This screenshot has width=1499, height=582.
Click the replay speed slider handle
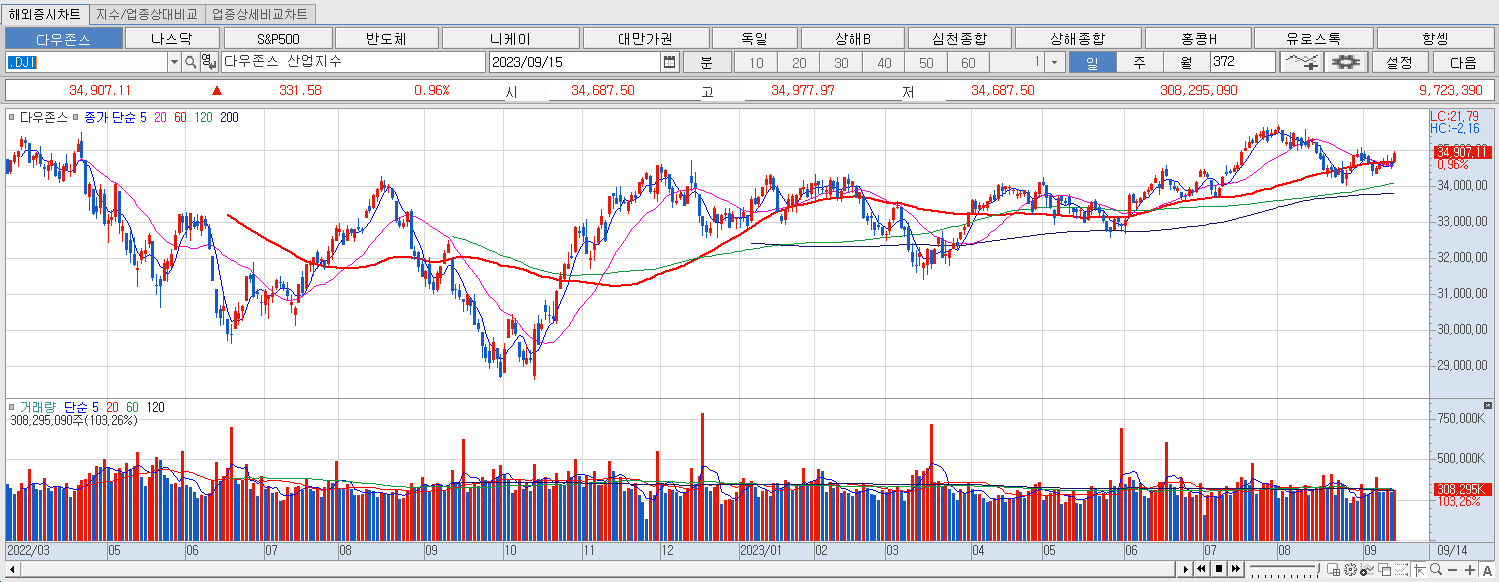(1319, 568)
